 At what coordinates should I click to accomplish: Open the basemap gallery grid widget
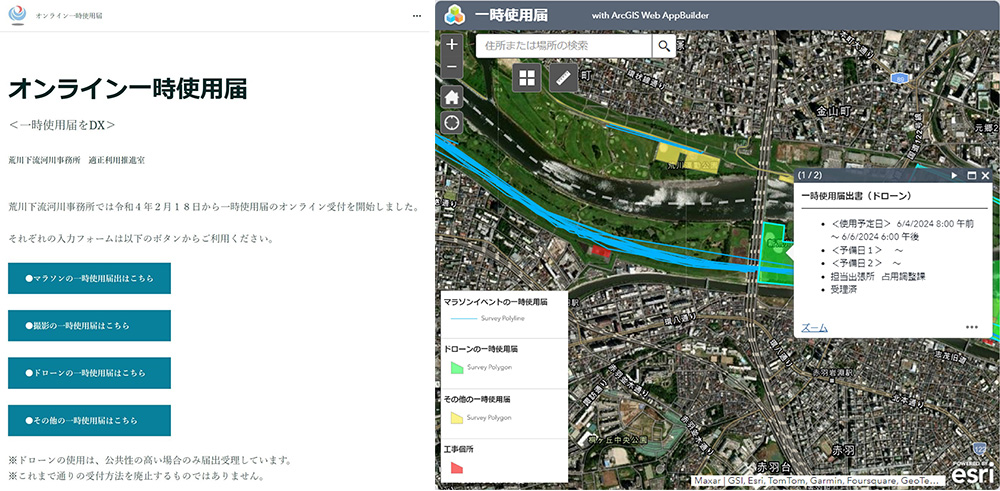[527, 78]
